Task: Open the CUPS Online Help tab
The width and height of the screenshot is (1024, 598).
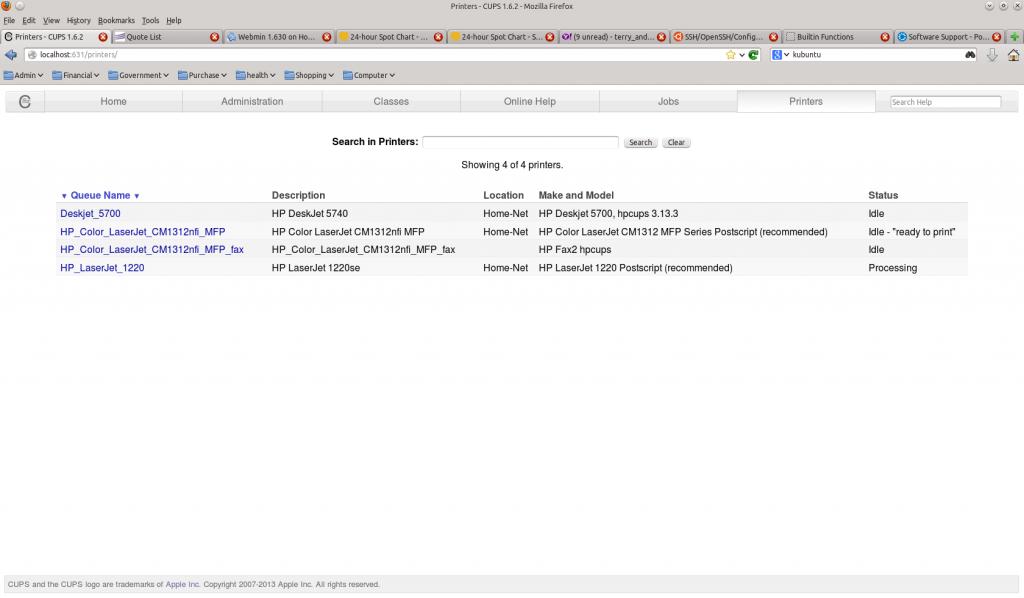Action: [530, 101]
